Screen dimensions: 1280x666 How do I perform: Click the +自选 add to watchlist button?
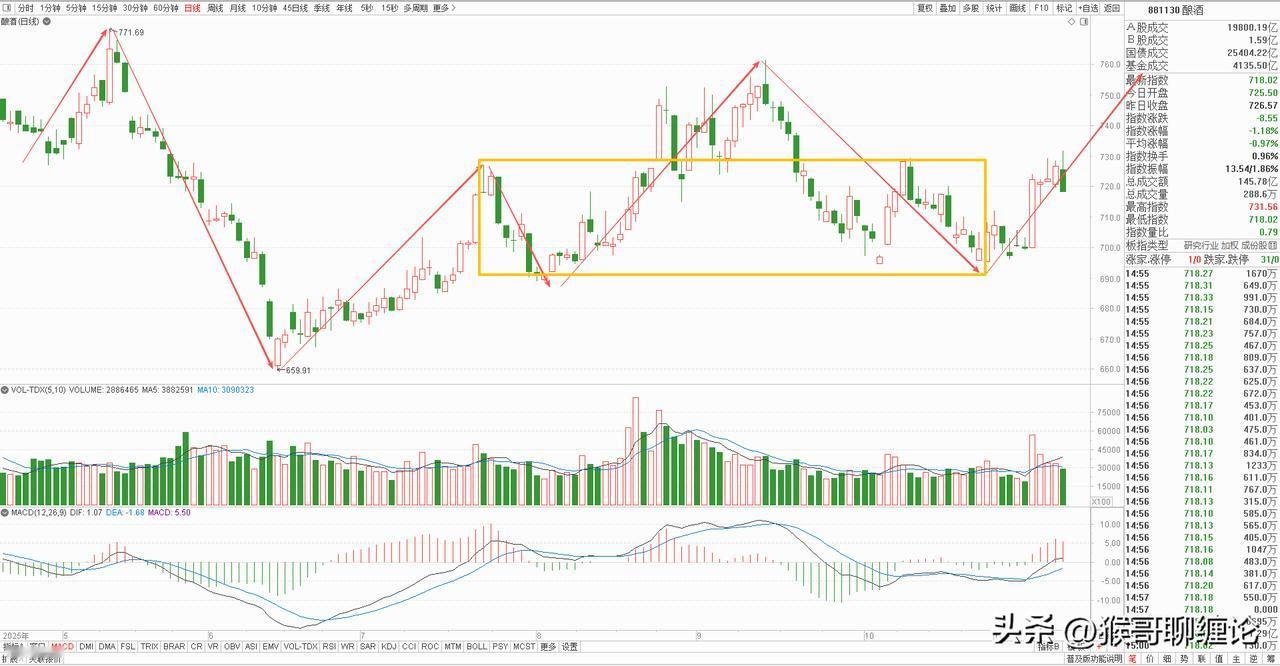(1088, 8)
